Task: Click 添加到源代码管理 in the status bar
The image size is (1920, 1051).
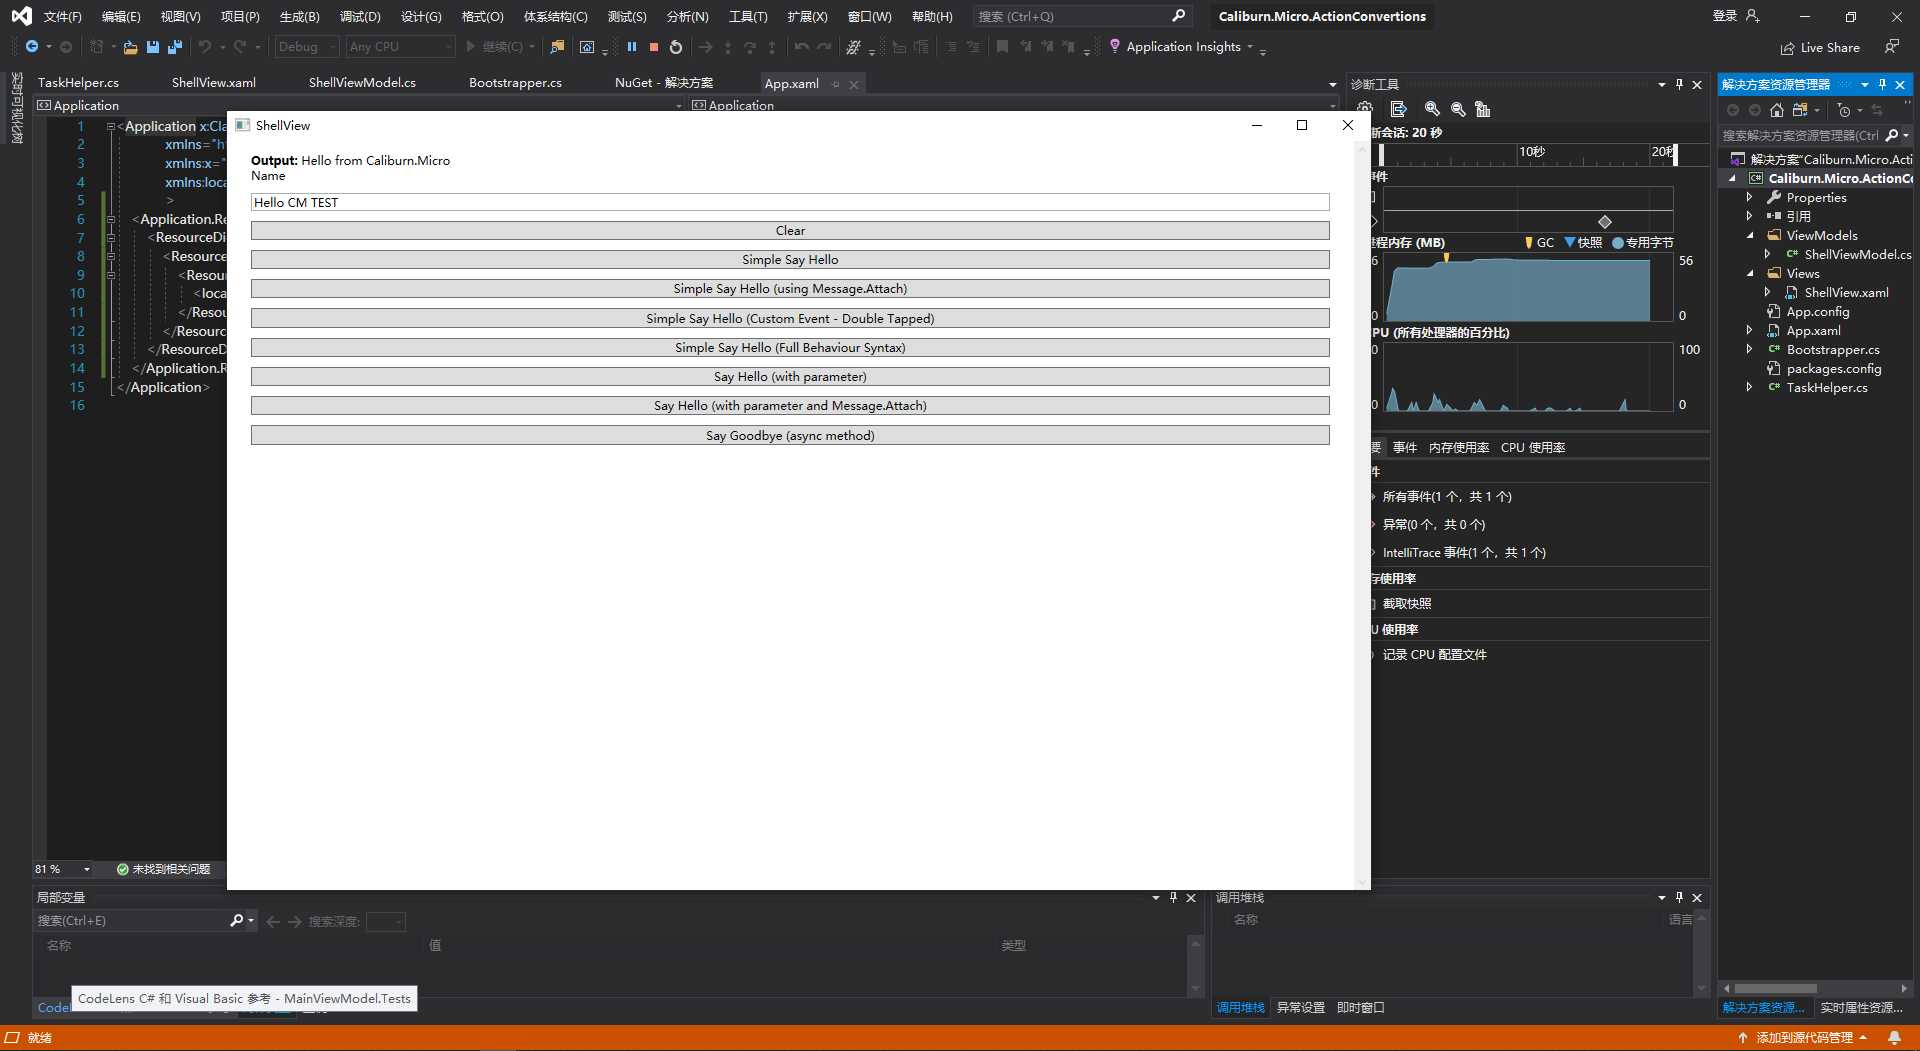Action: tap(1803, 1038)
